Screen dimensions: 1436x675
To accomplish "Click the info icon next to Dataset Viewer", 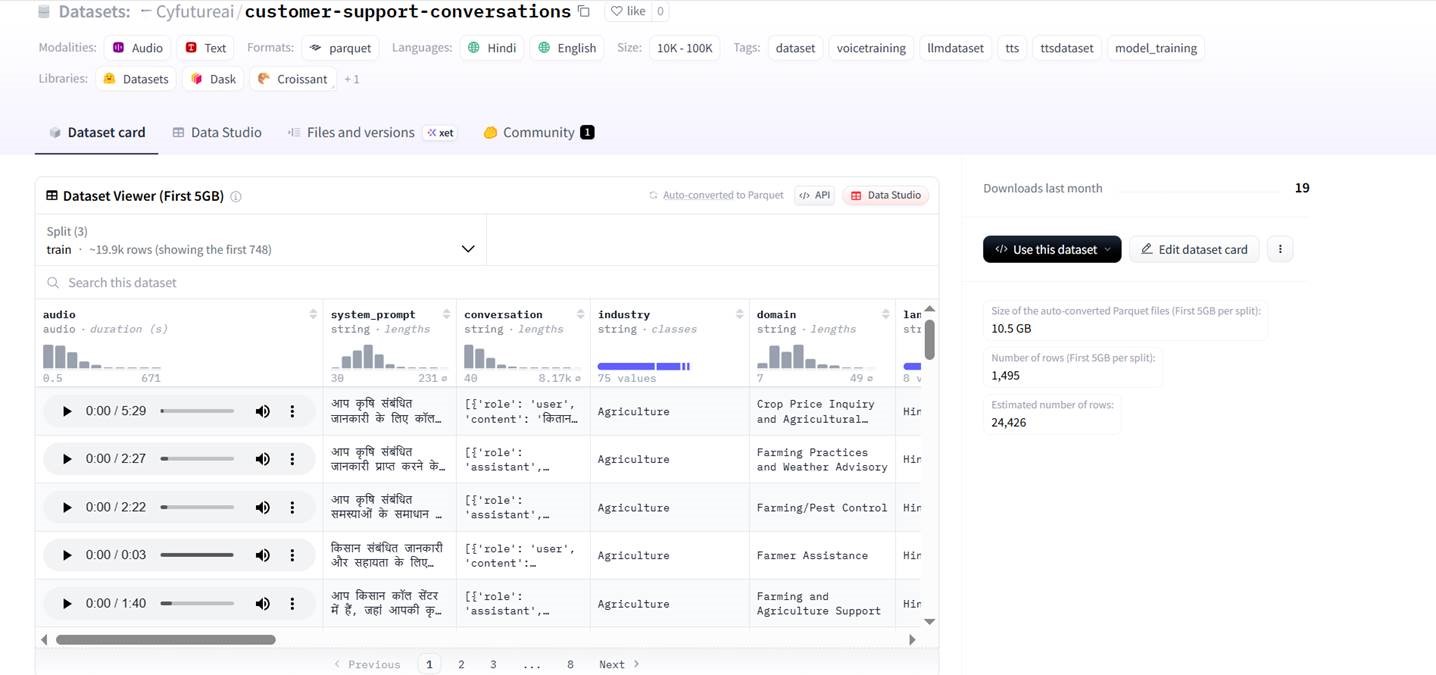I will (236, 196).
